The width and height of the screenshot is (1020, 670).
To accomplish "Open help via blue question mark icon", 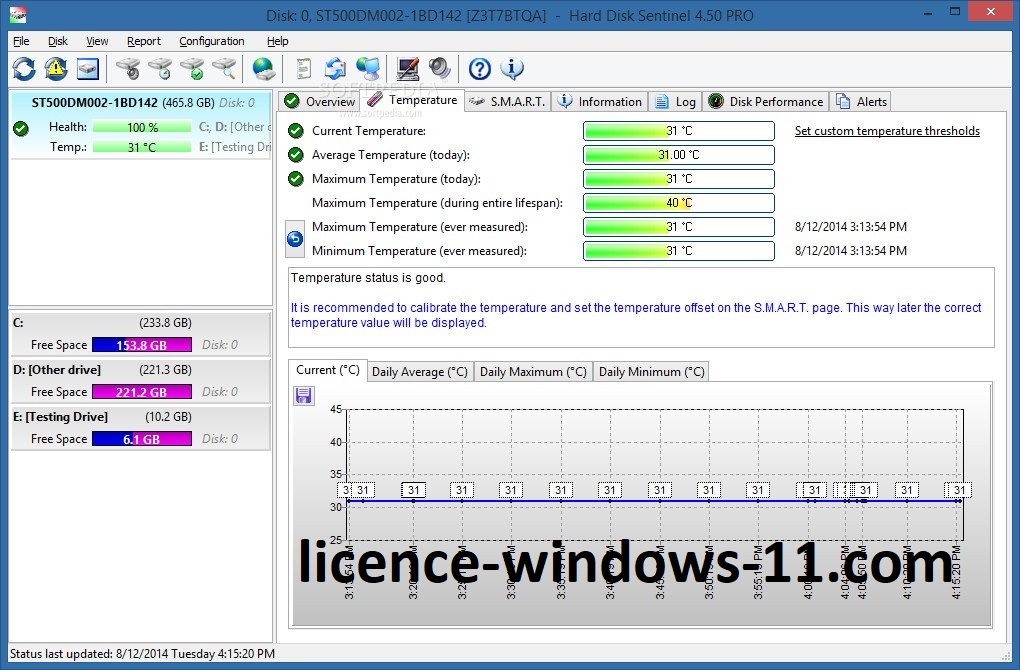I will click(480, 68).
